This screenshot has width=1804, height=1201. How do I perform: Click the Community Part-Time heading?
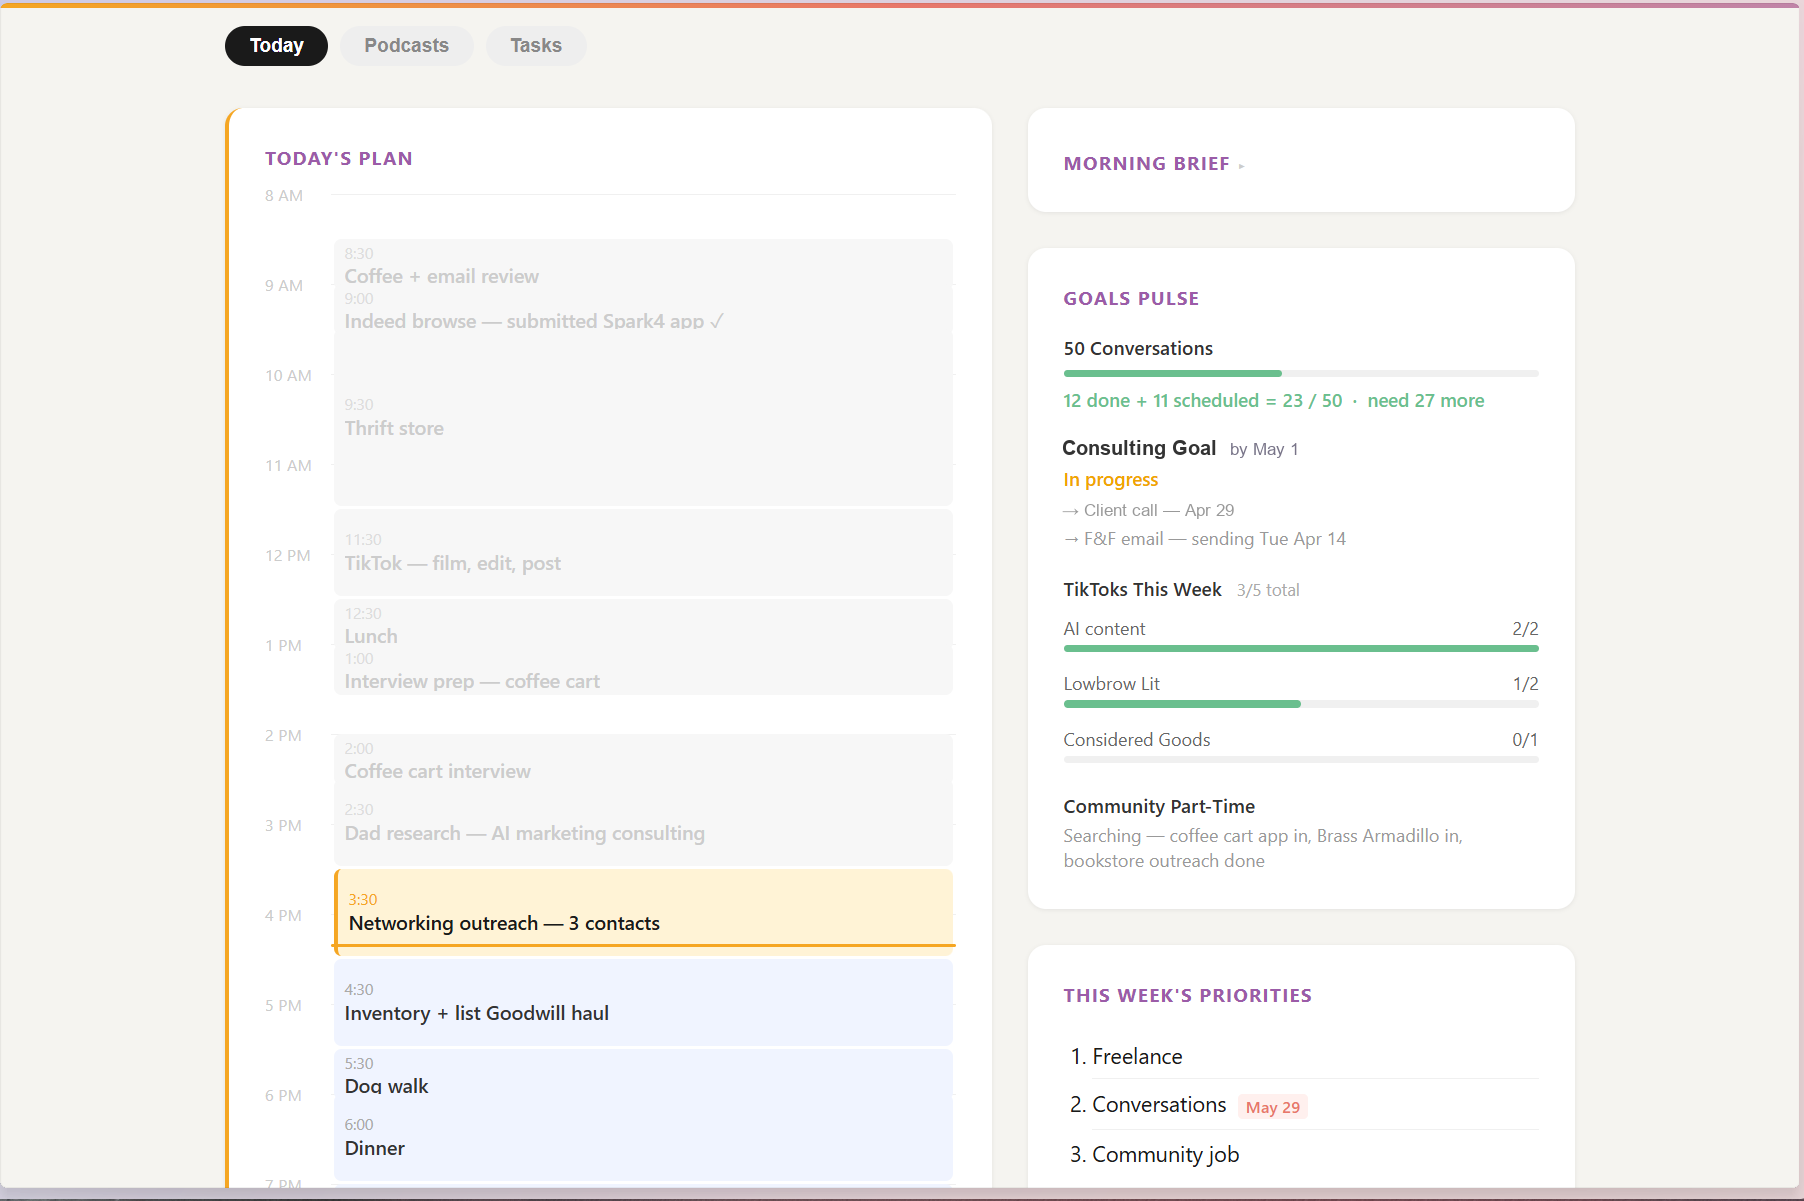pyautogui.click(x=1159, y=807)
